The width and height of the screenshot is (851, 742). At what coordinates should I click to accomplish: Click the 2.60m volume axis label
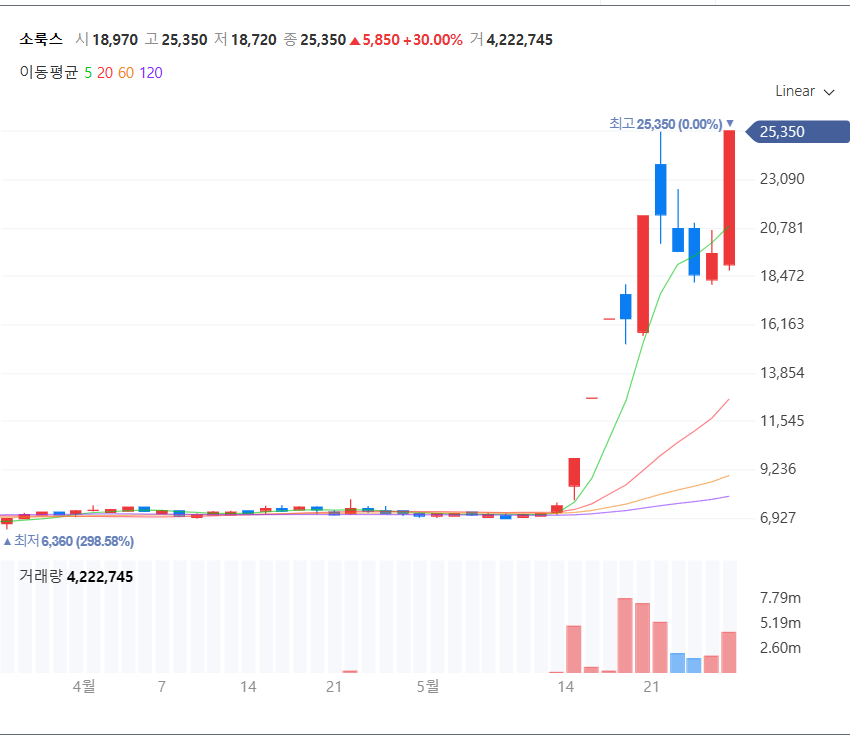click(x=780, y=648)
